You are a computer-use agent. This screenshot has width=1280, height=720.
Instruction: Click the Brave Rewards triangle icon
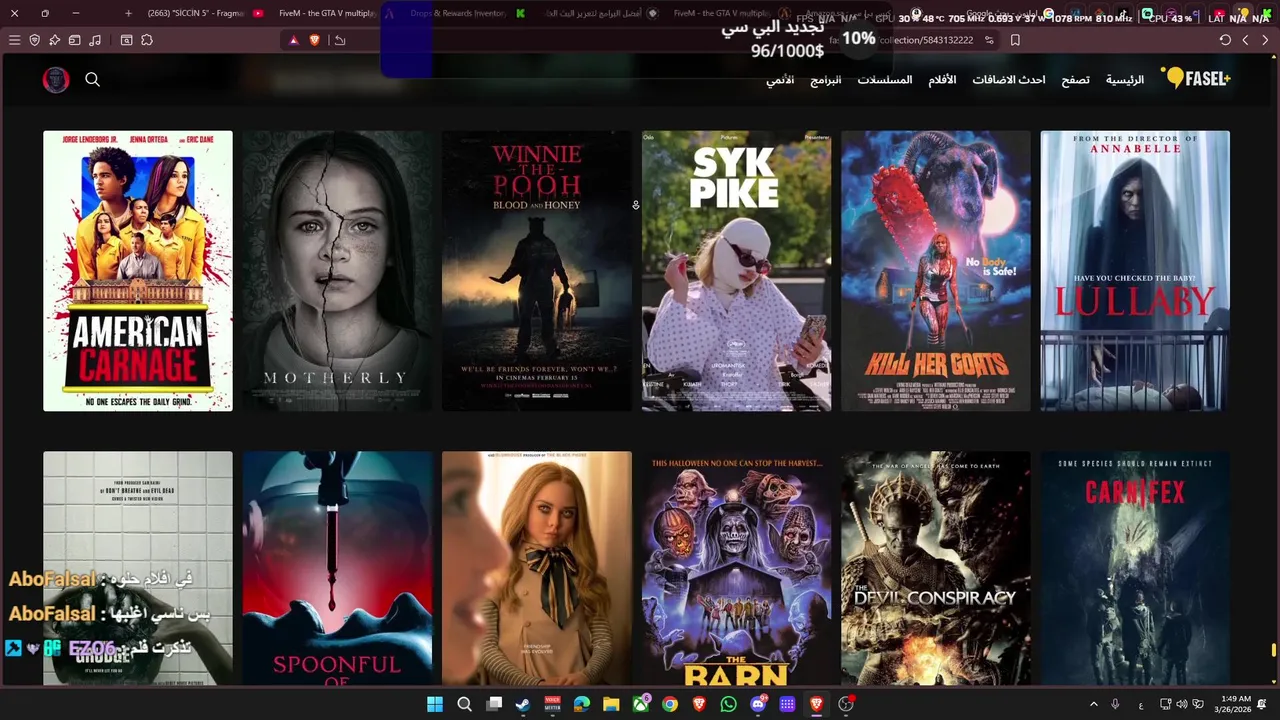(293, 40)
